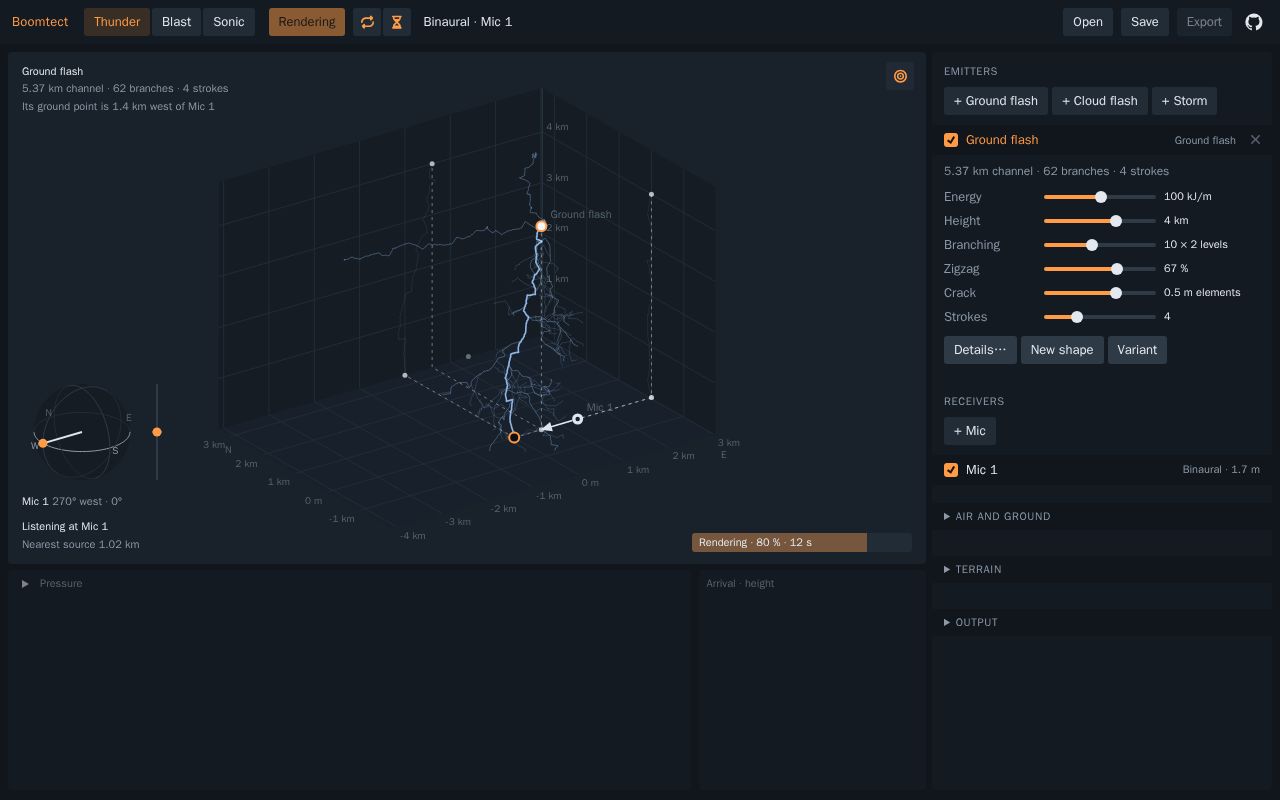Click 'Listening at Mic 1' text
Screen dimensions: 1280x800
pyautogui.click(x=65, y=527)
